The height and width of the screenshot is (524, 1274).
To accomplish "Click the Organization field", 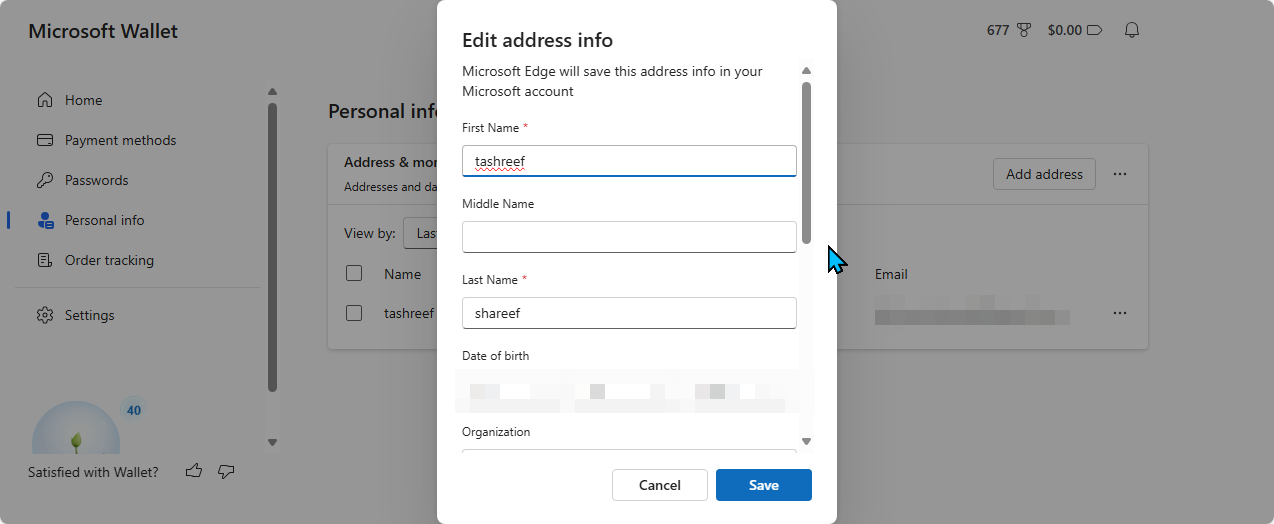I will 629,452.
